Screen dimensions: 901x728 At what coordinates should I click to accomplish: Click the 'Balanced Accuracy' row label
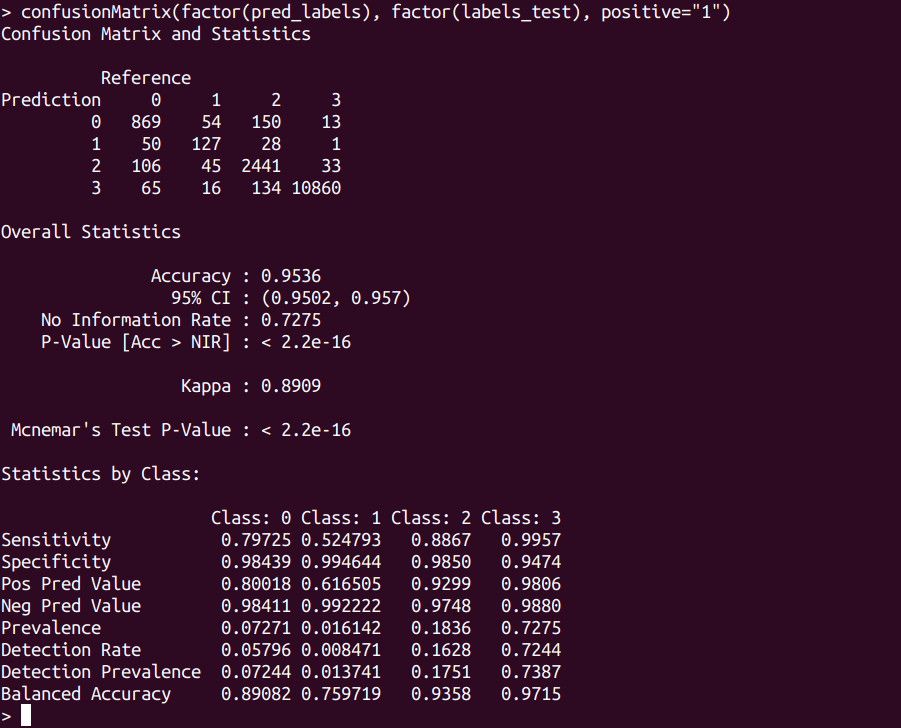86,694
